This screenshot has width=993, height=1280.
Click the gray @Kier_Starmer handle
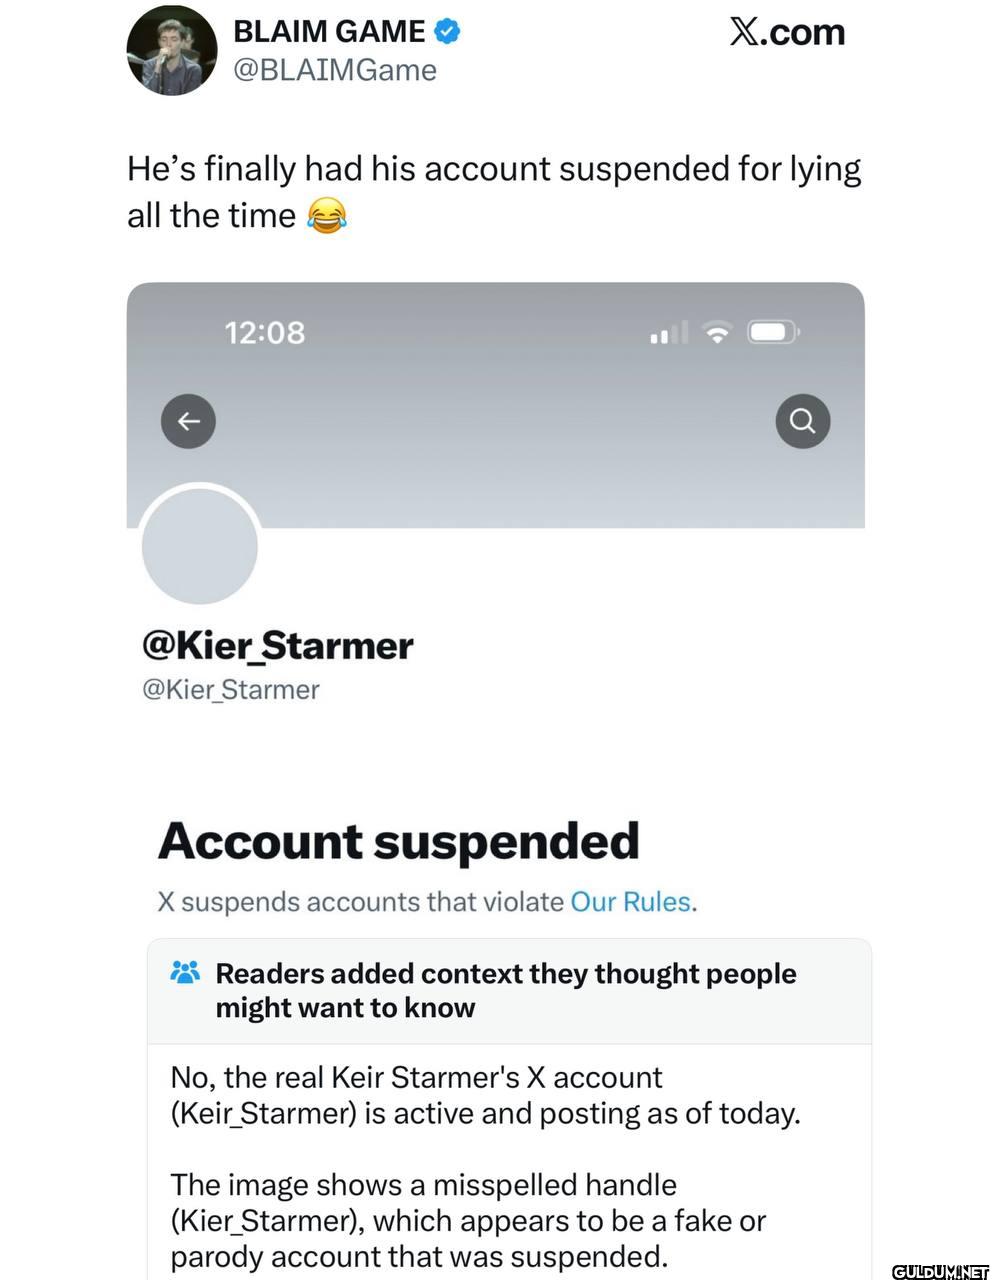pos(231,690)
